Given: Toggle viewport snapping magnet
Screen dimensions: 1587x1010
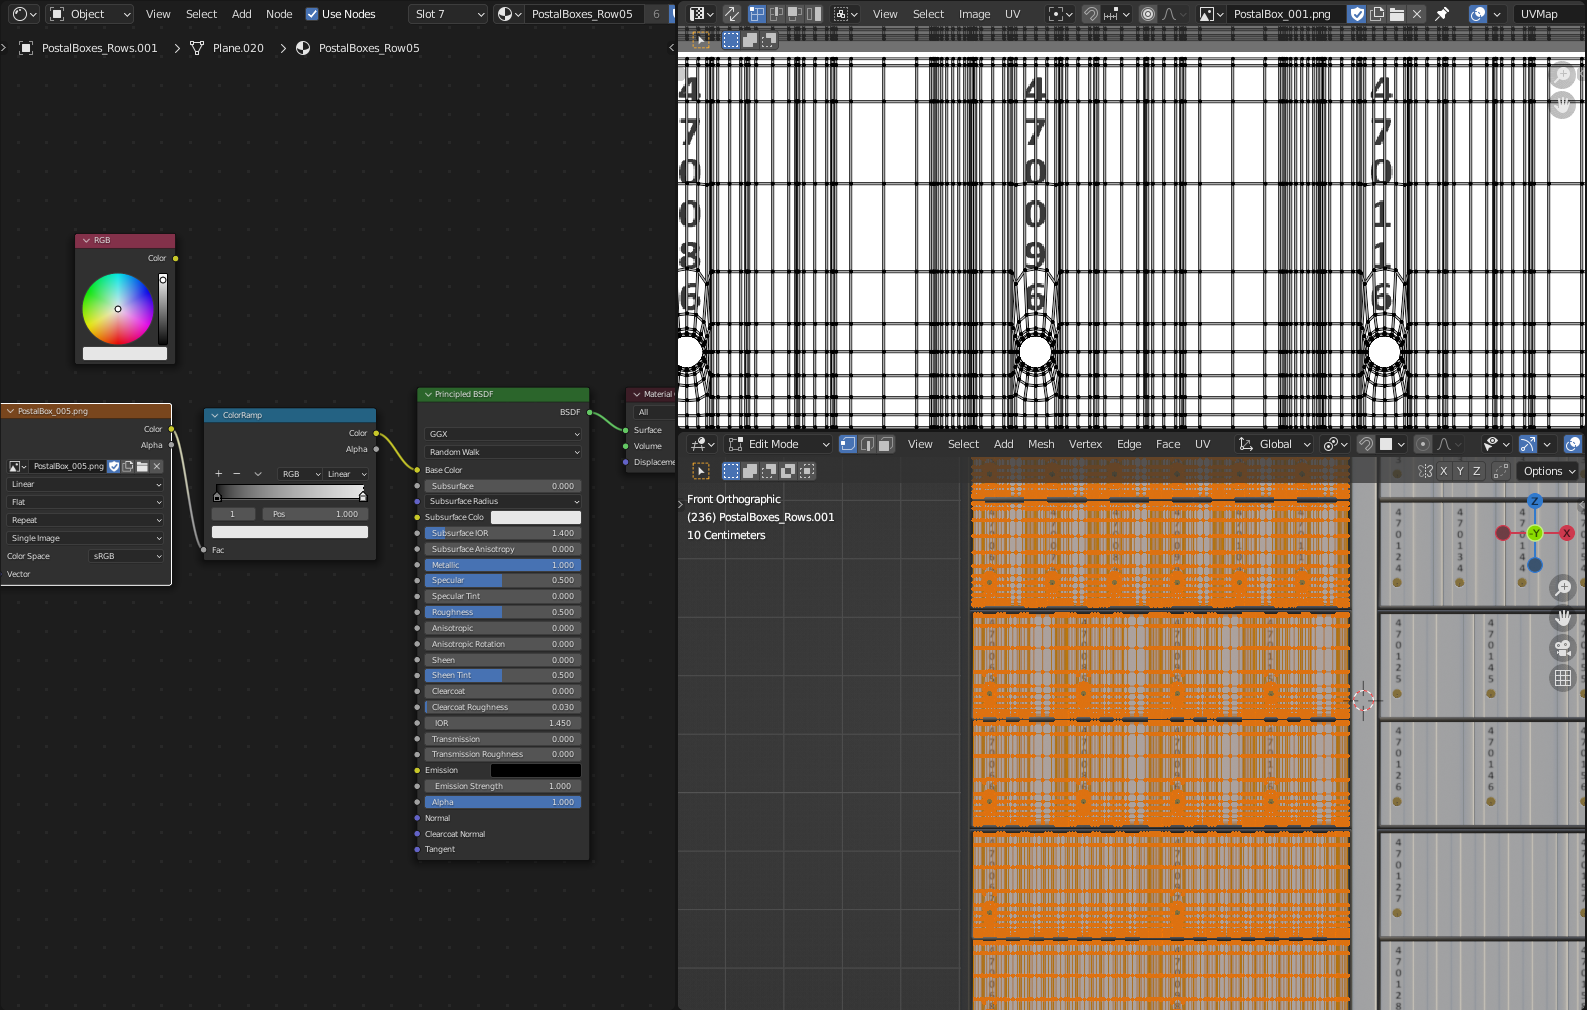Looking at the screenshot, I should [x=1366, y=444].
